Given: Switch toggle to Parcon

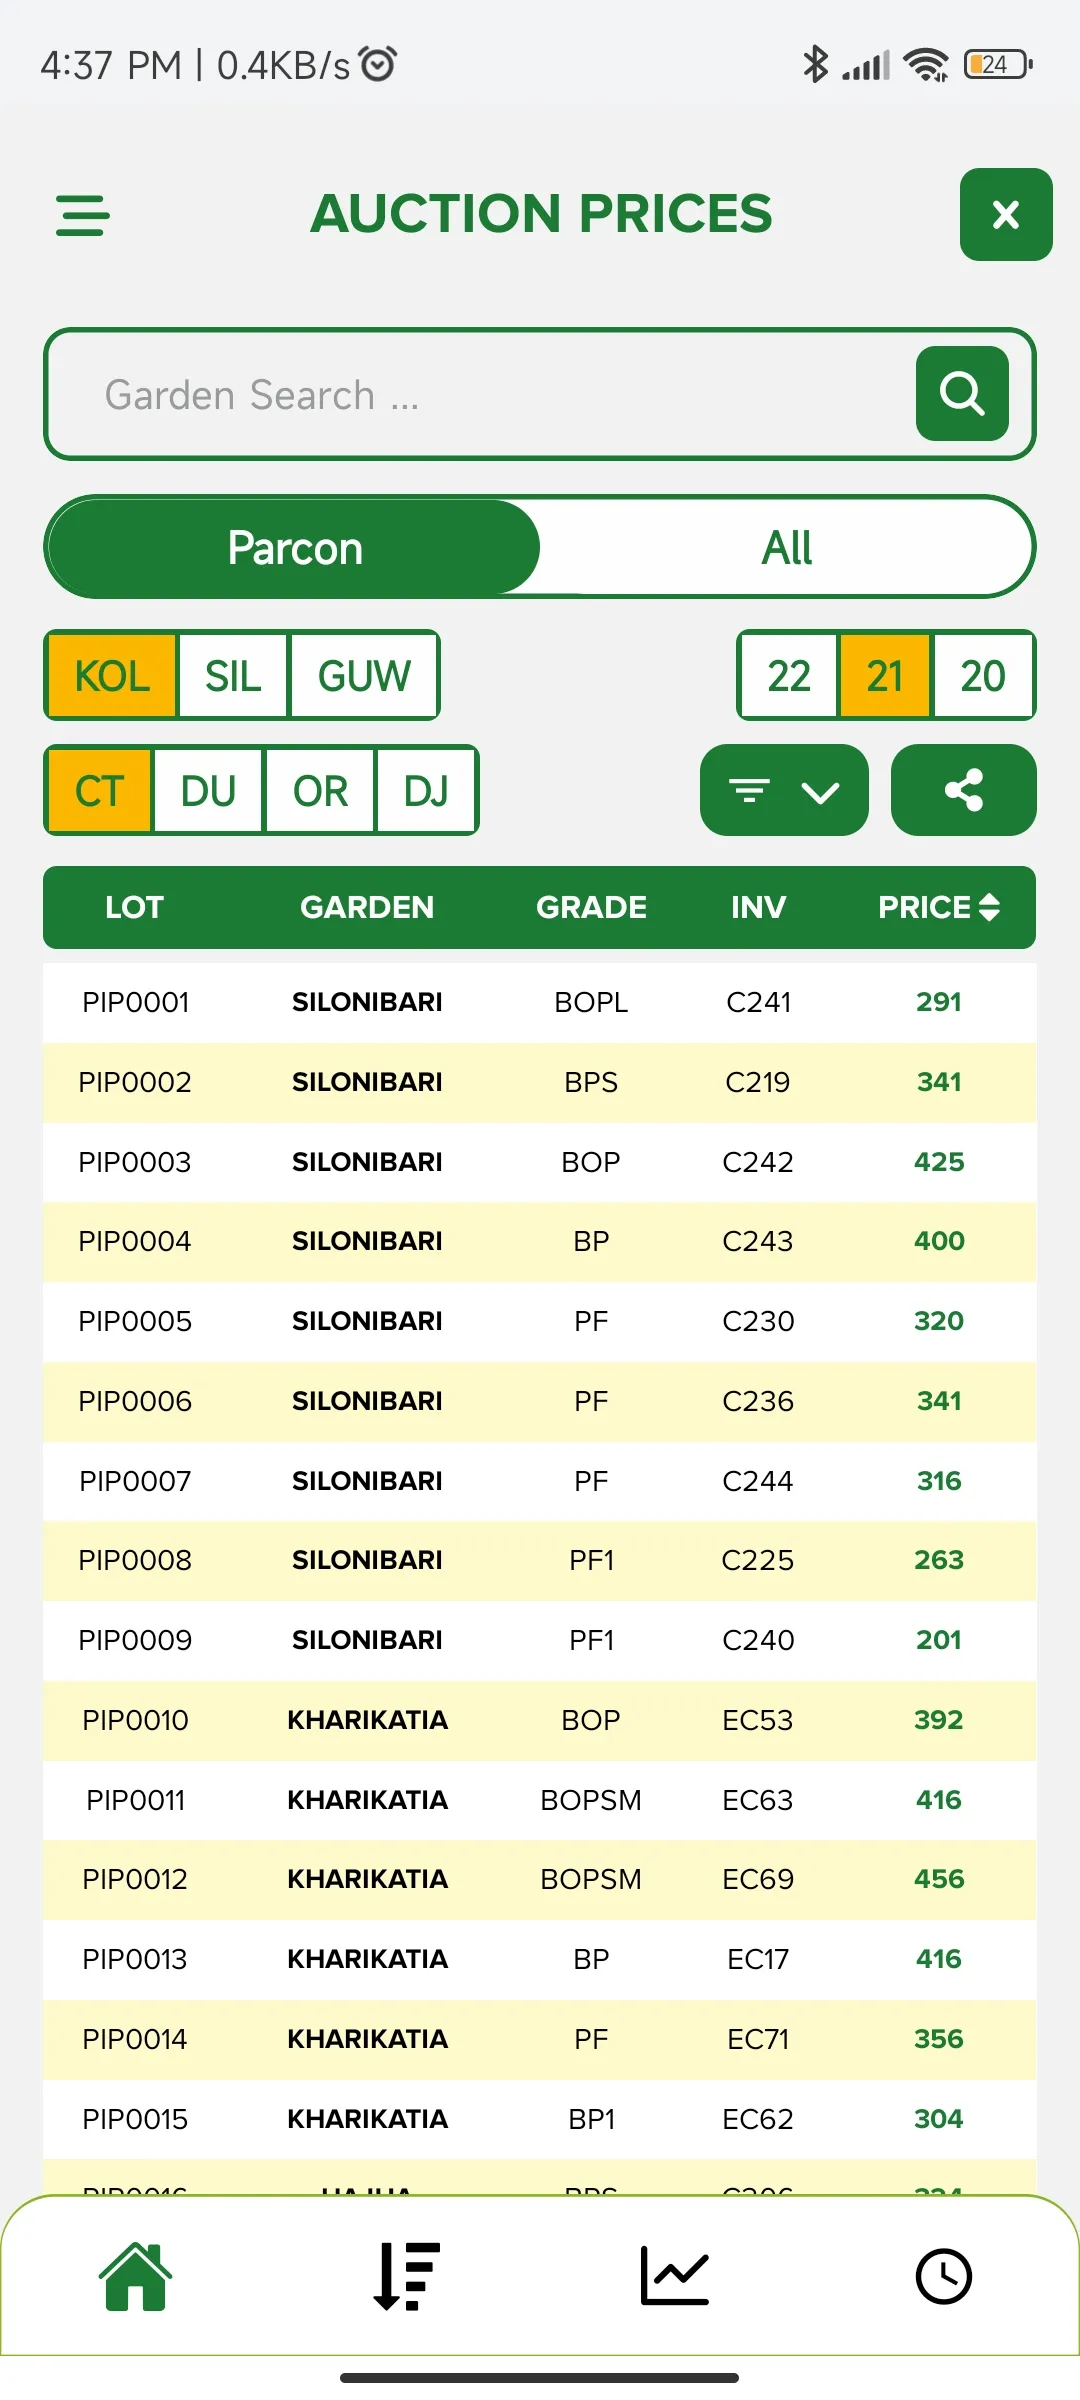Looking at the screenshot, I should tap(294, 547).
